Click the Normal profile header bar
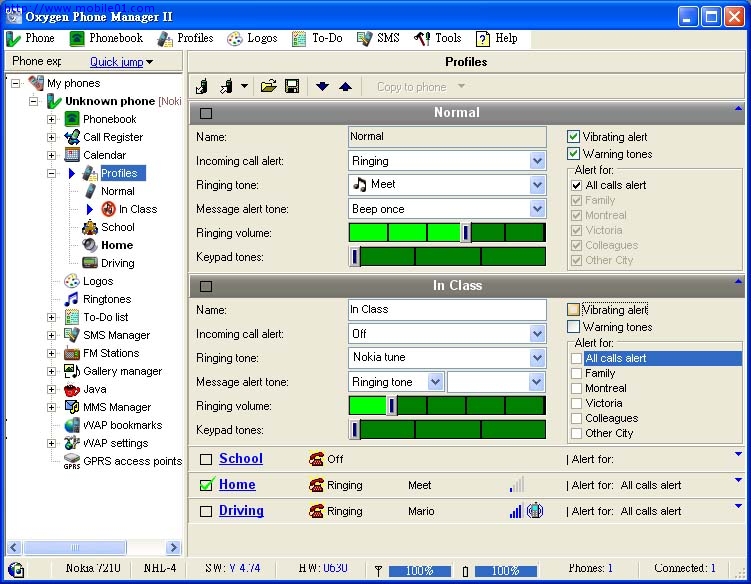Screen dimensions: 751x584 click(x=466, y=113)
